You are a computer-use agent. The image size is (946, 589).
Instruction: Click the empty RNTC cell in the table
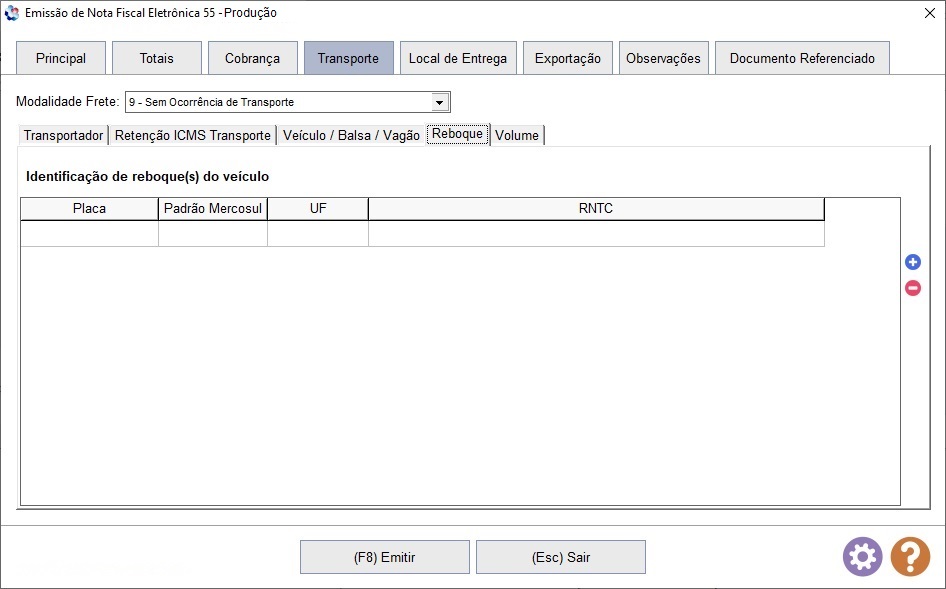pos(595,233)
